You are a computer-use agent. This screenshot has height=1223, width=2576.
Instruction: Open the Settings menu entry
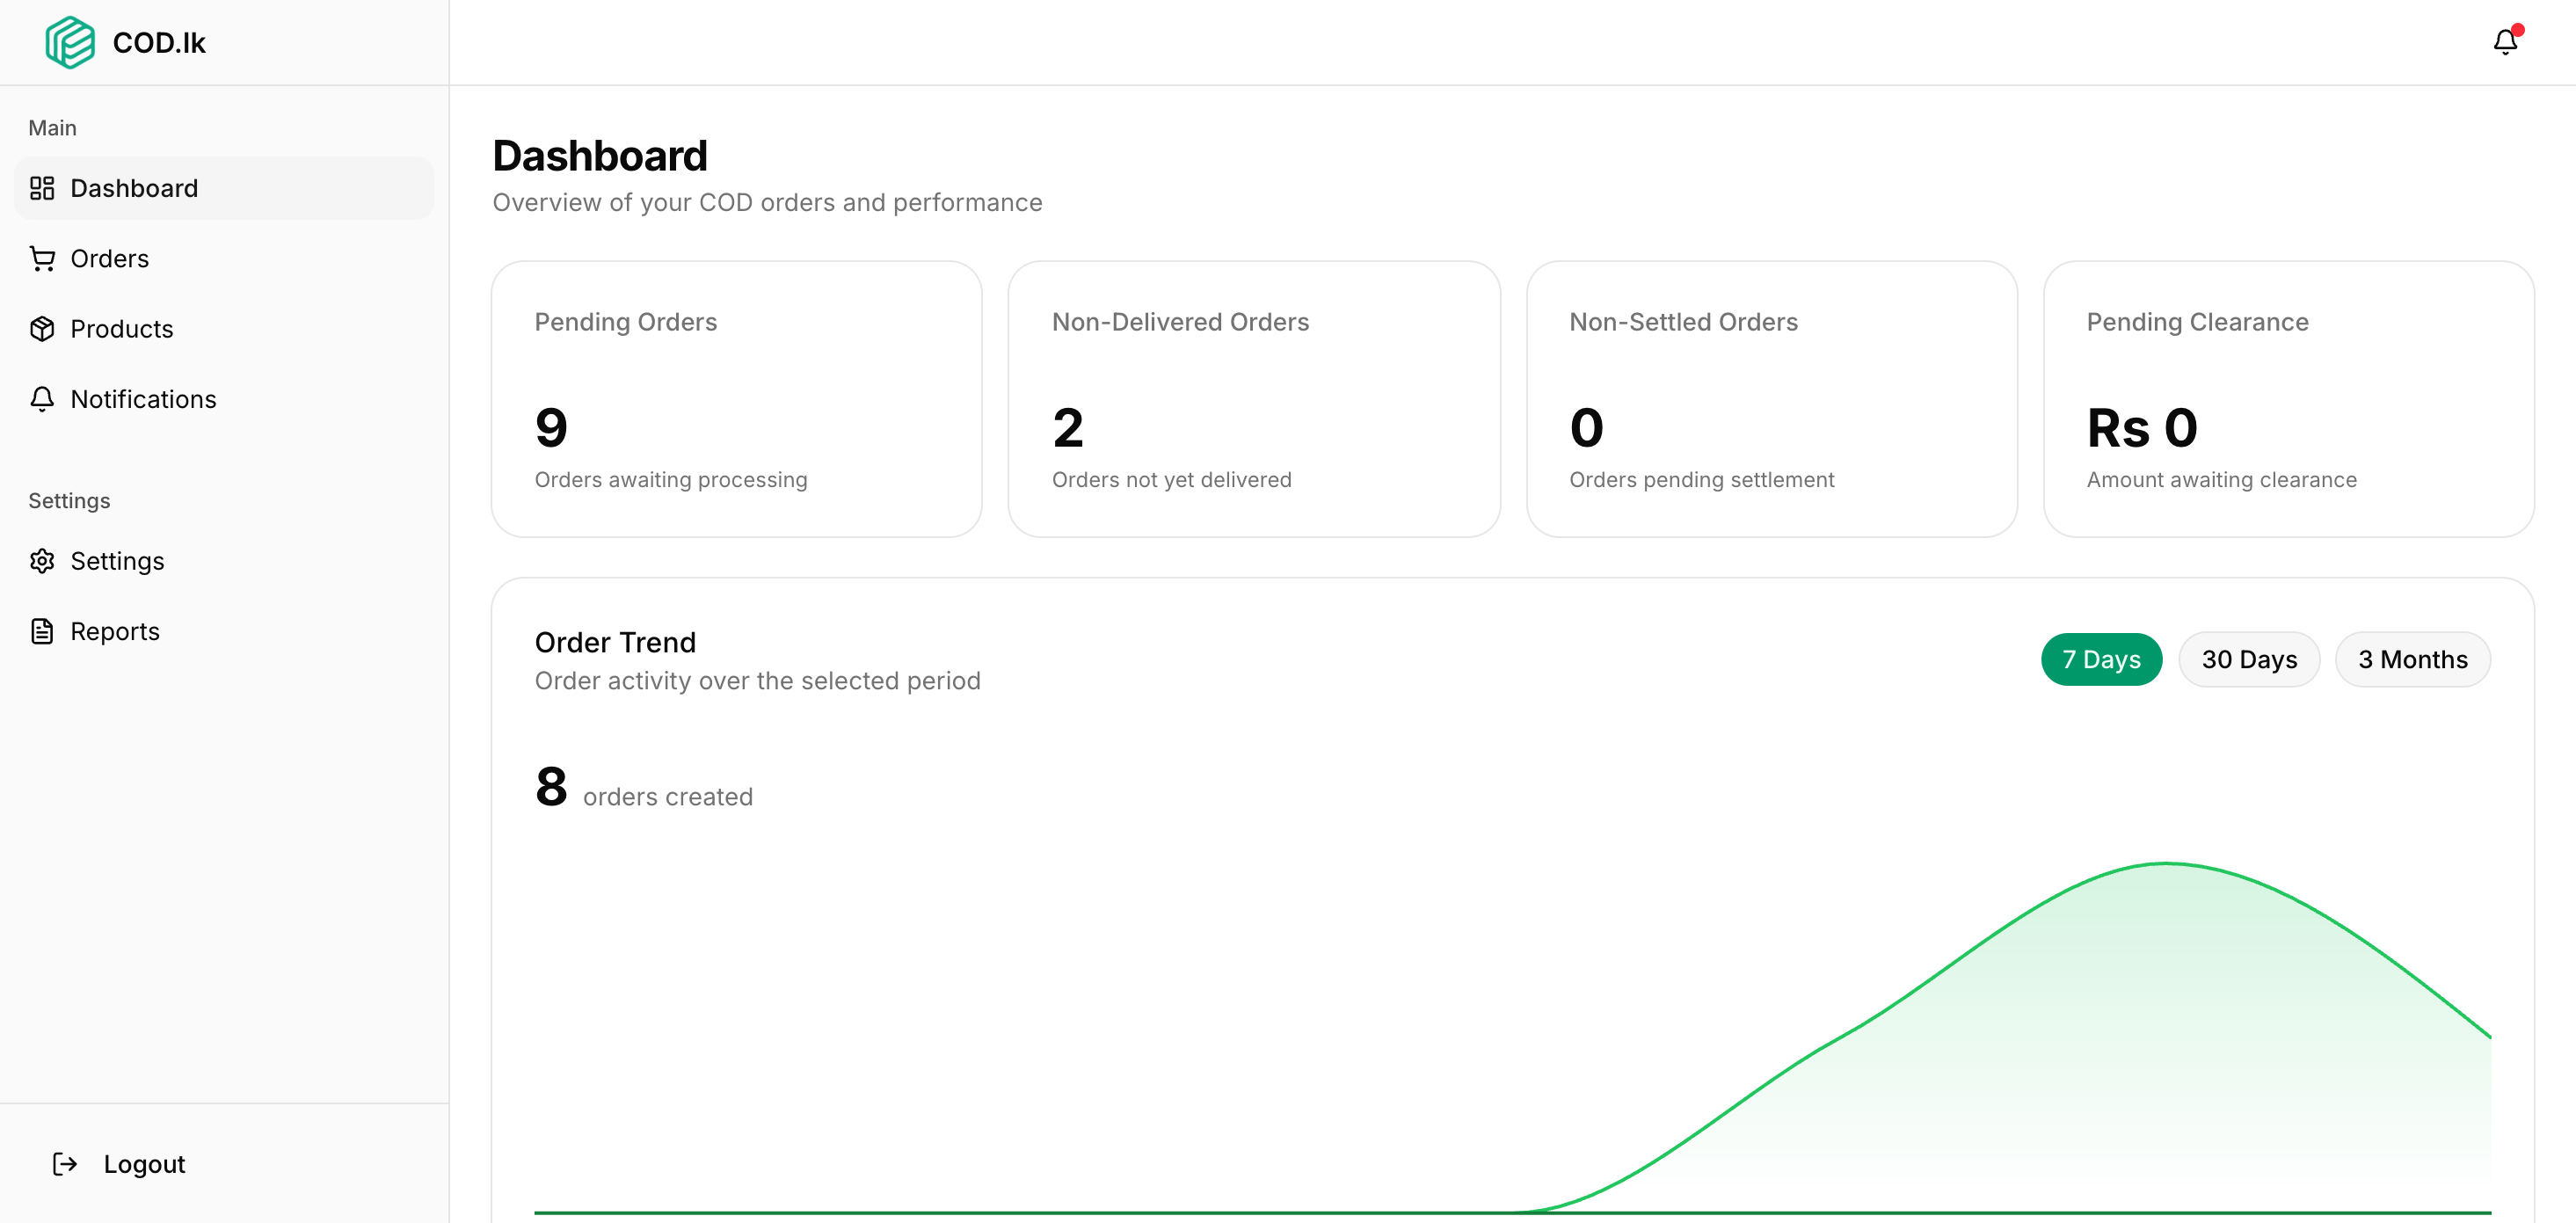[x=117, y=561]
